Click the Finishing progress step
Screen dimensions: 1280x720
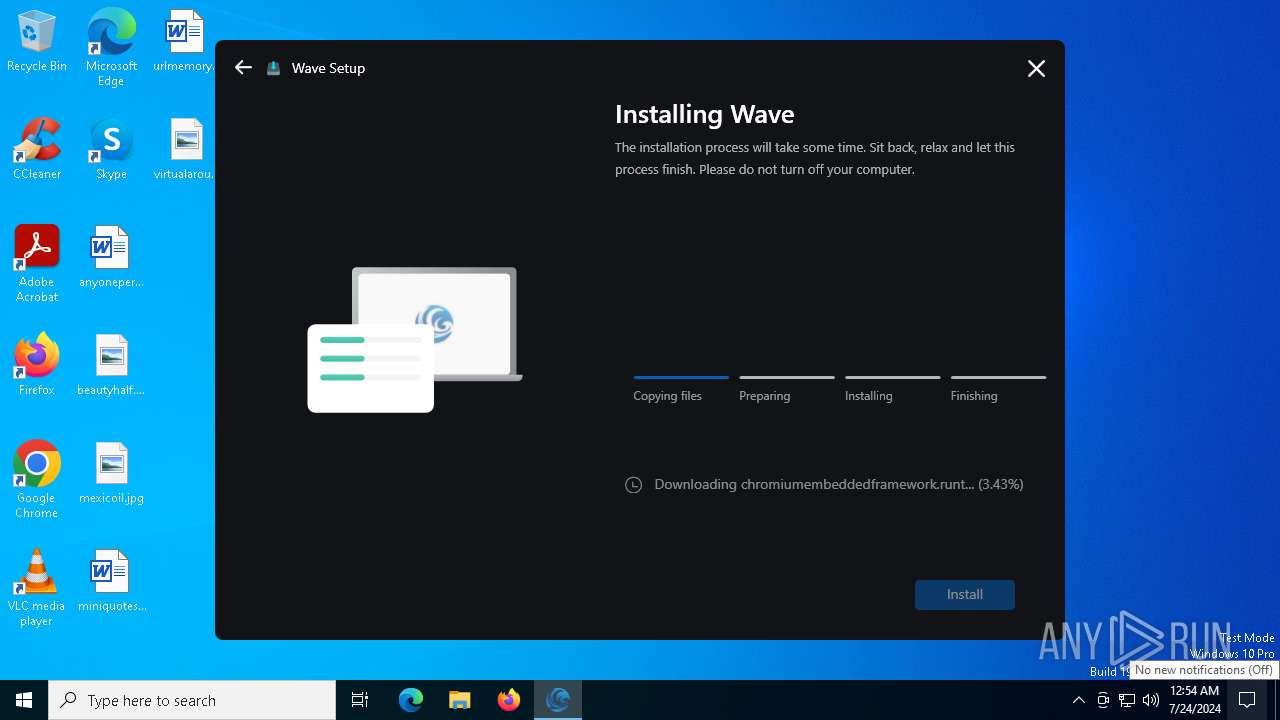998,389
